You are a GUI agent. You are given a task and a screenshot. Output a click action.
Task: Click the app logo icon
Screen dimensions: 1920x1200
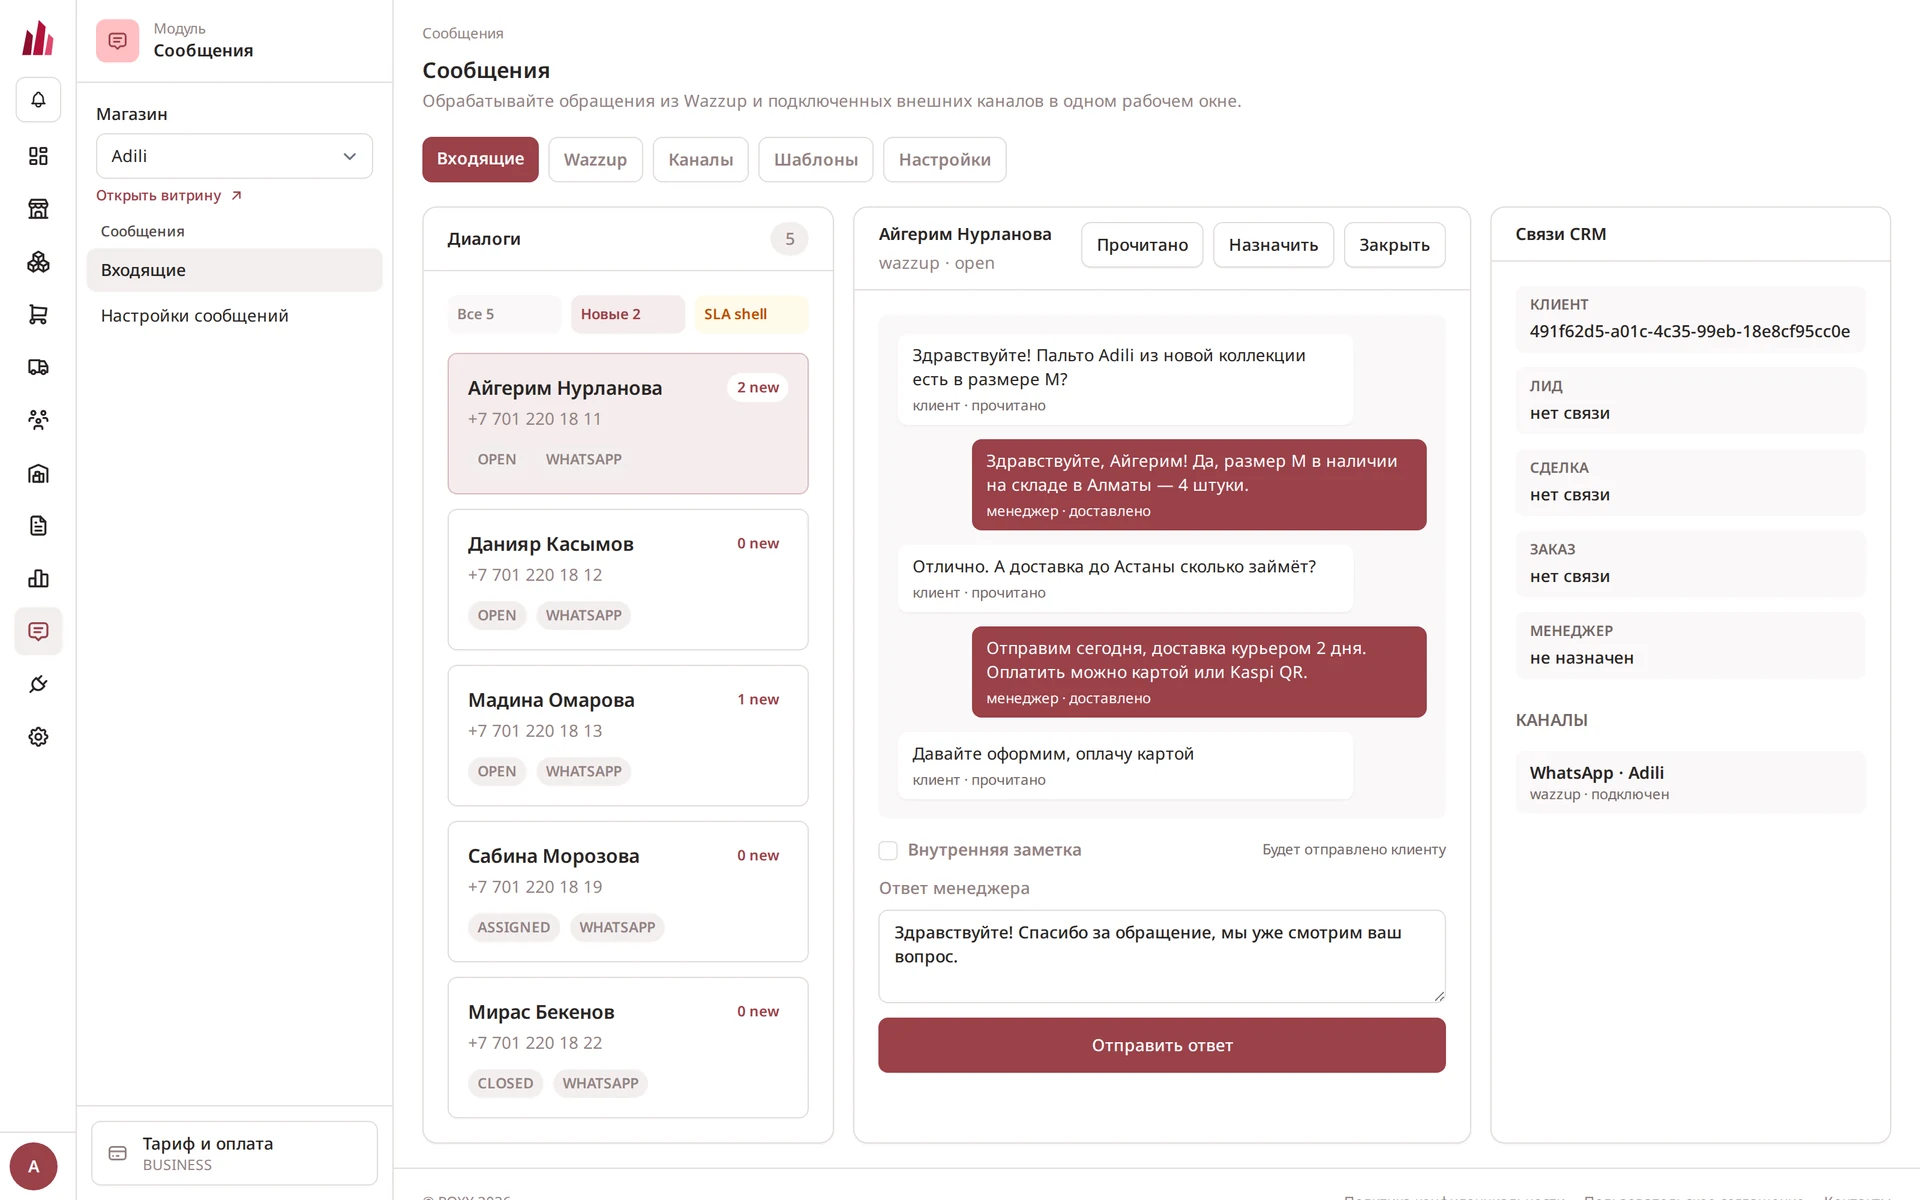pyautogui.click(x=38, y=39)
